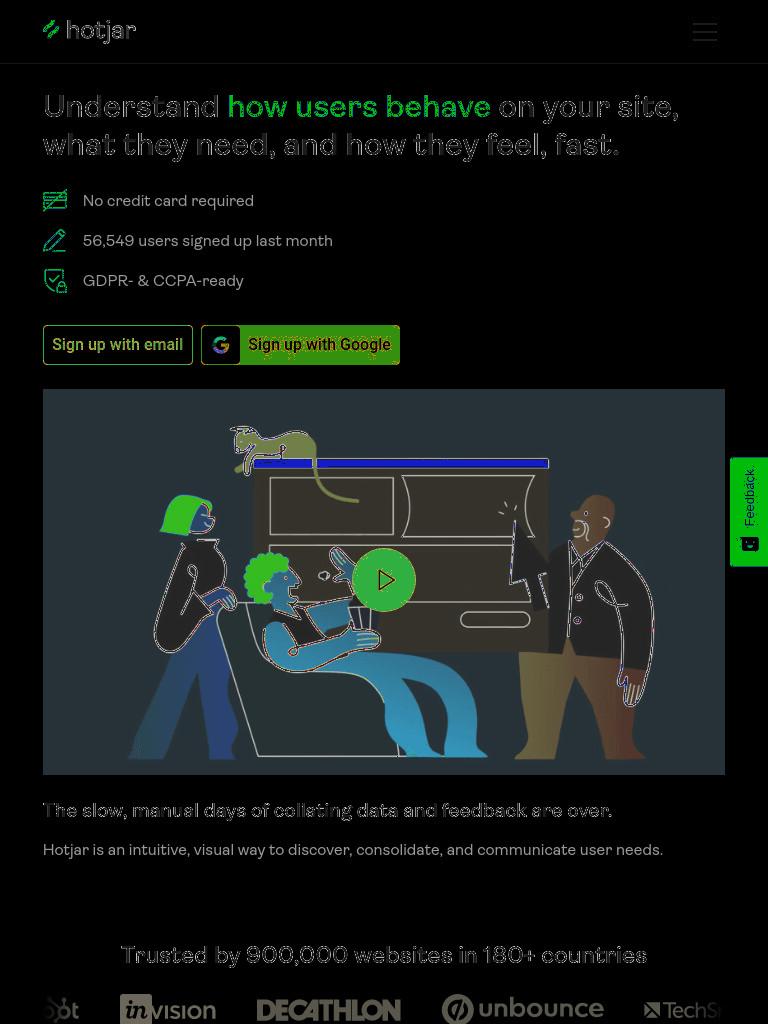The image size is (768, 1024).
Task: Click the HubSpot logo at carousel edge
Action: click(x=61, y=1010)
